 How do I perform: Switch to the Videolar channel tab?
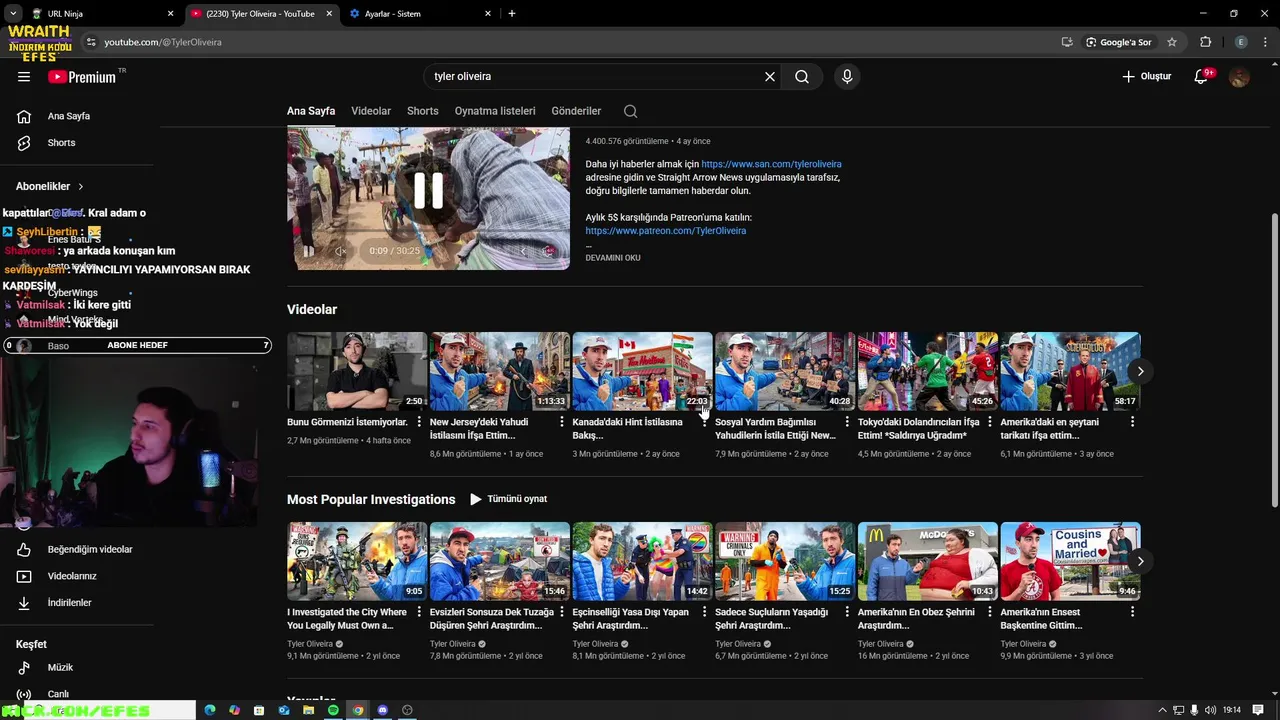371,111
